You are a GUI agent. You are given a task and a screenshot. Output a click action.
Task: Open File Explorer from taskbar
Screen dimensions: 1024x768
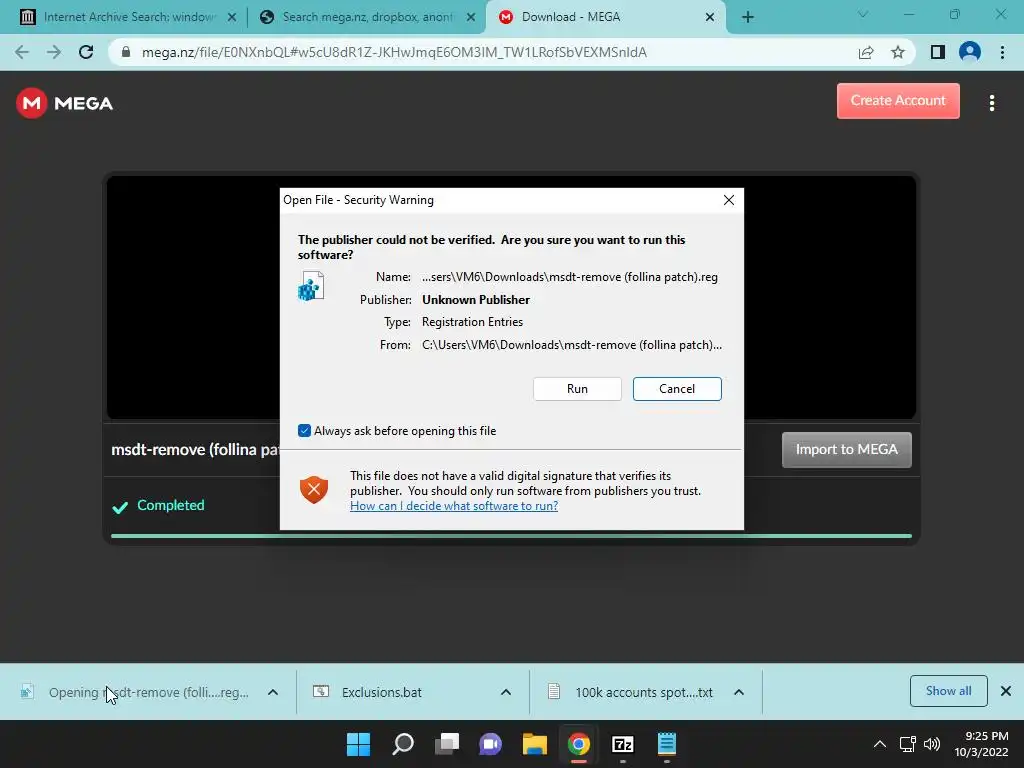coord(534,744)
